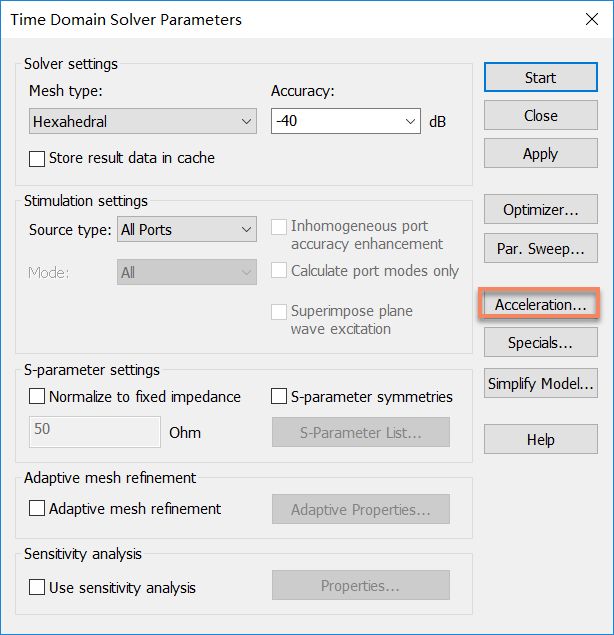Open Par. Sweep dialog
This screenshot has width=614, height=635.
[x=540, y=248]
